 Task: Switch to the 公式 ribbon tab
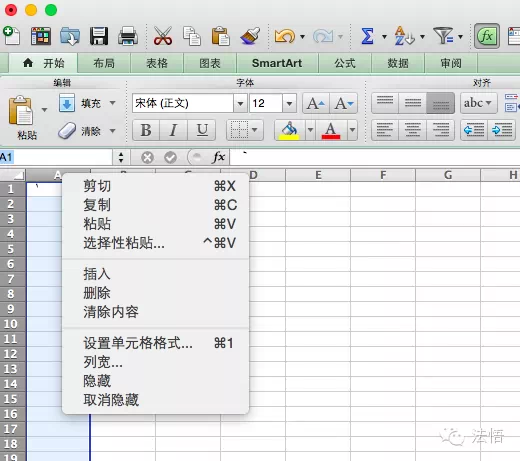pos(345,63)
